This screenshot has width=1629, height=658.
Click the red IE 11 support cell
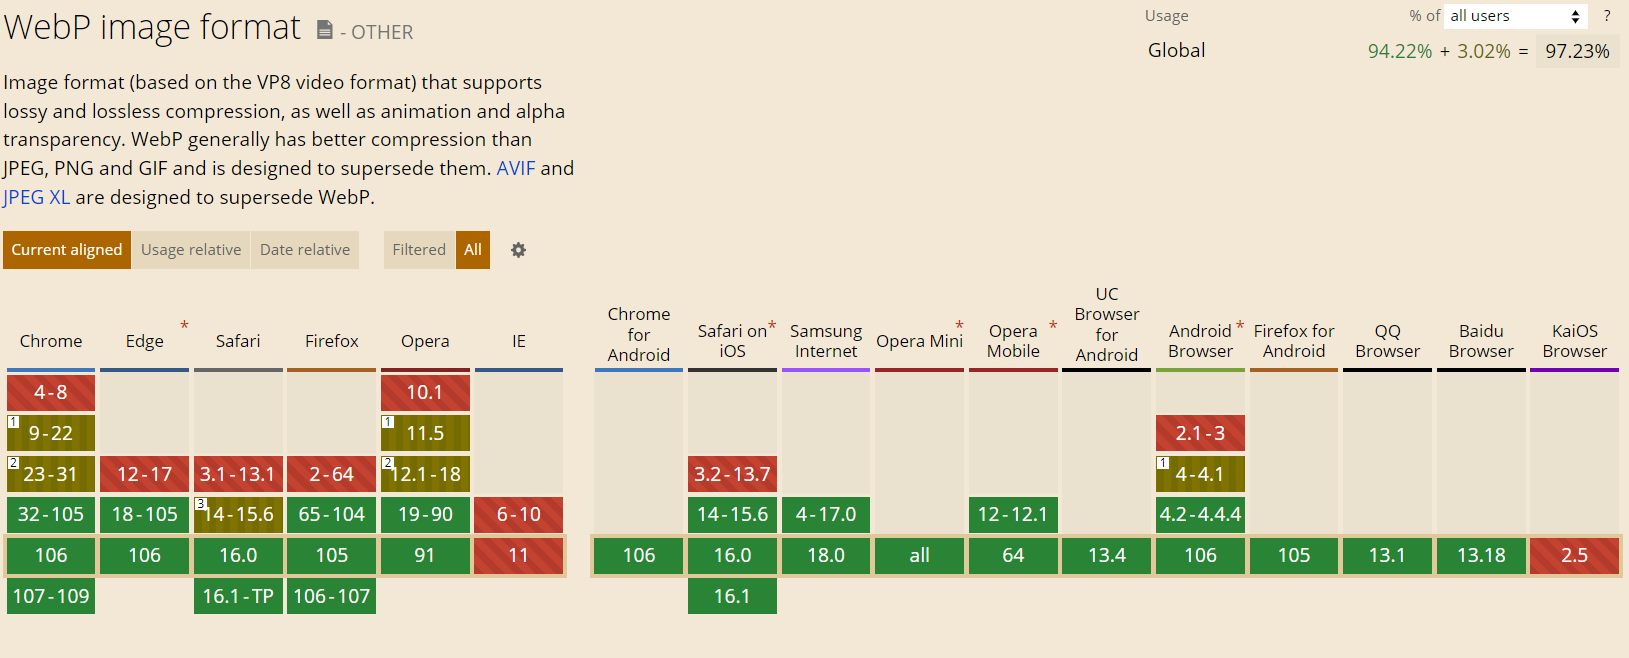[x=518, y=555]
